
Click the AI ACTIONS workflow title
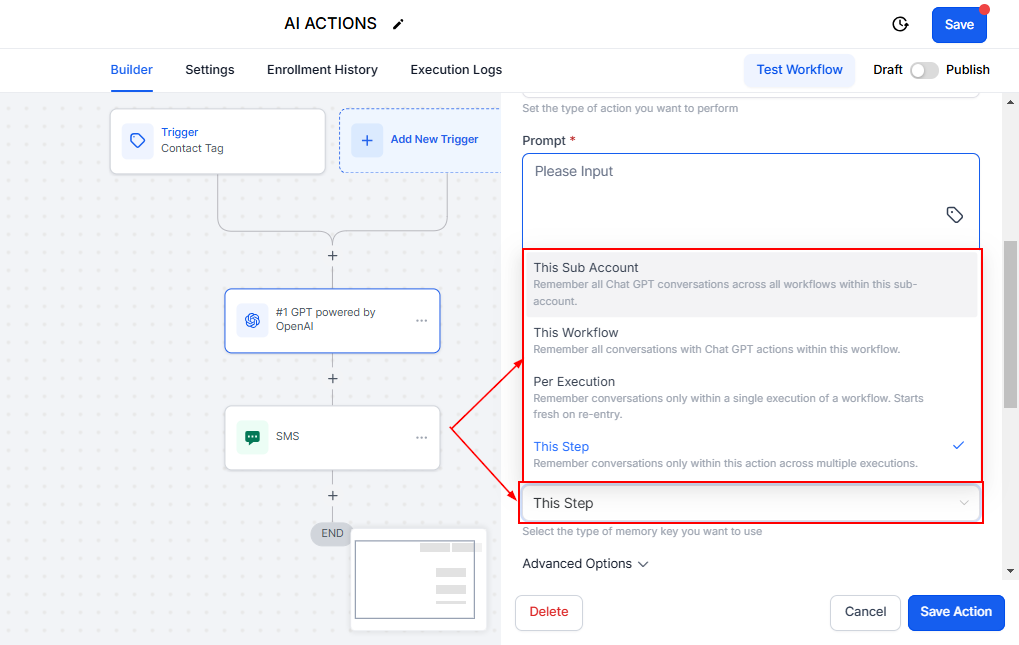pyautogui.click(x=330, y=23)
